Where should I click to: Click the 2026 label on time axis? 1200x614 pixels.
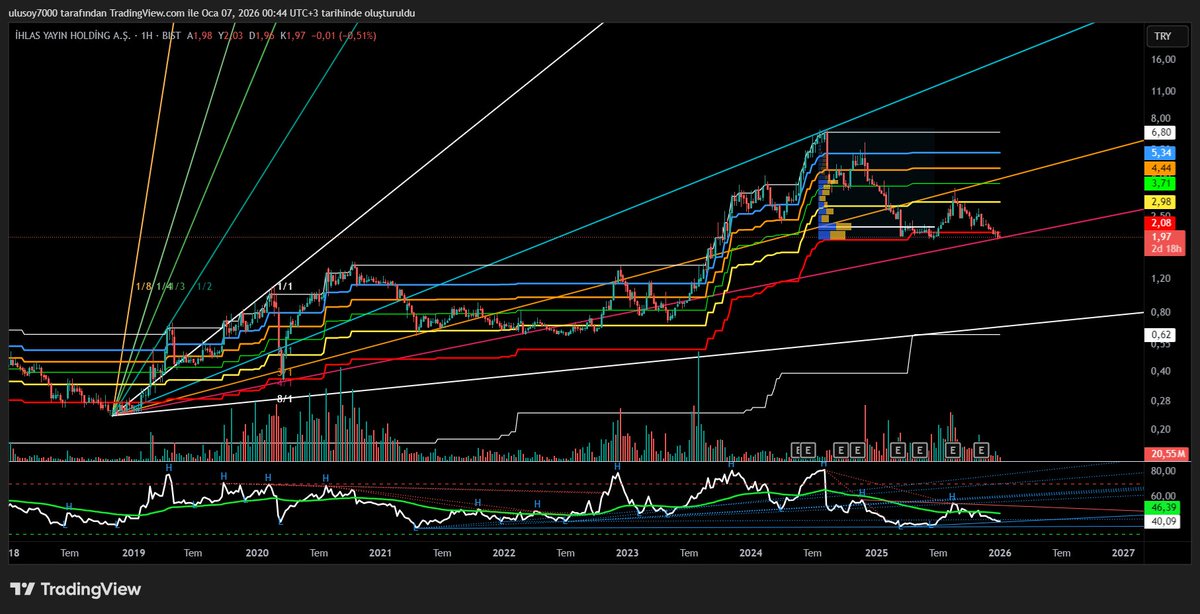1000,552
